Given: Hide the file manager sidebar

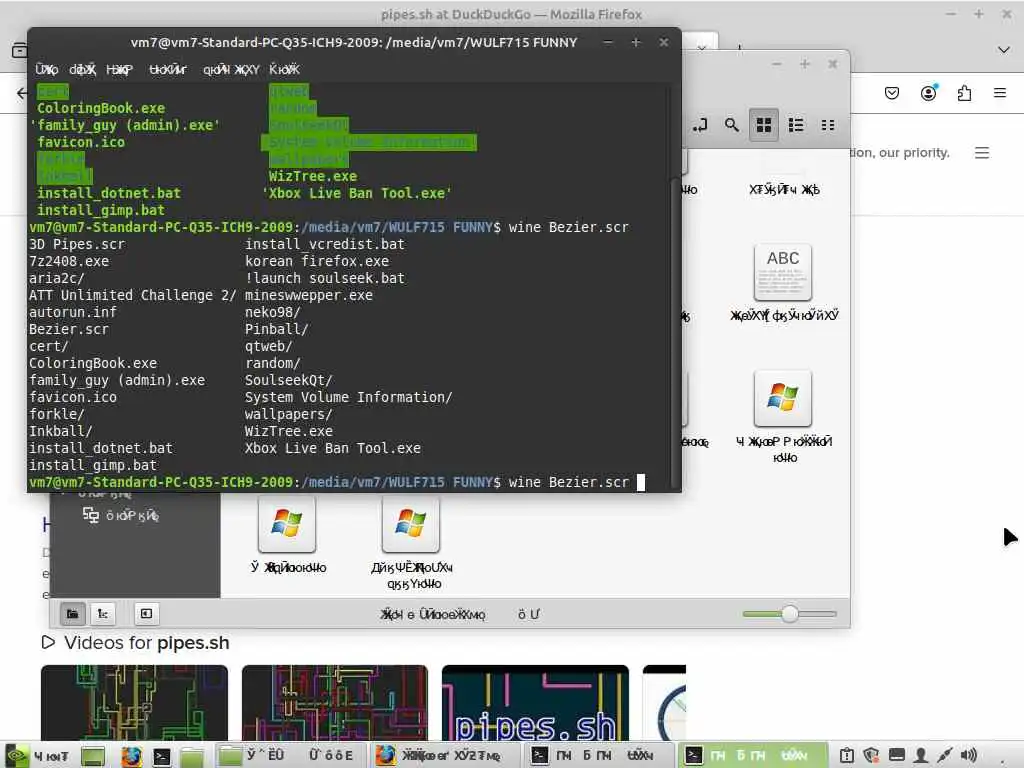Looking at the screenshot, I should coord(146,613).
